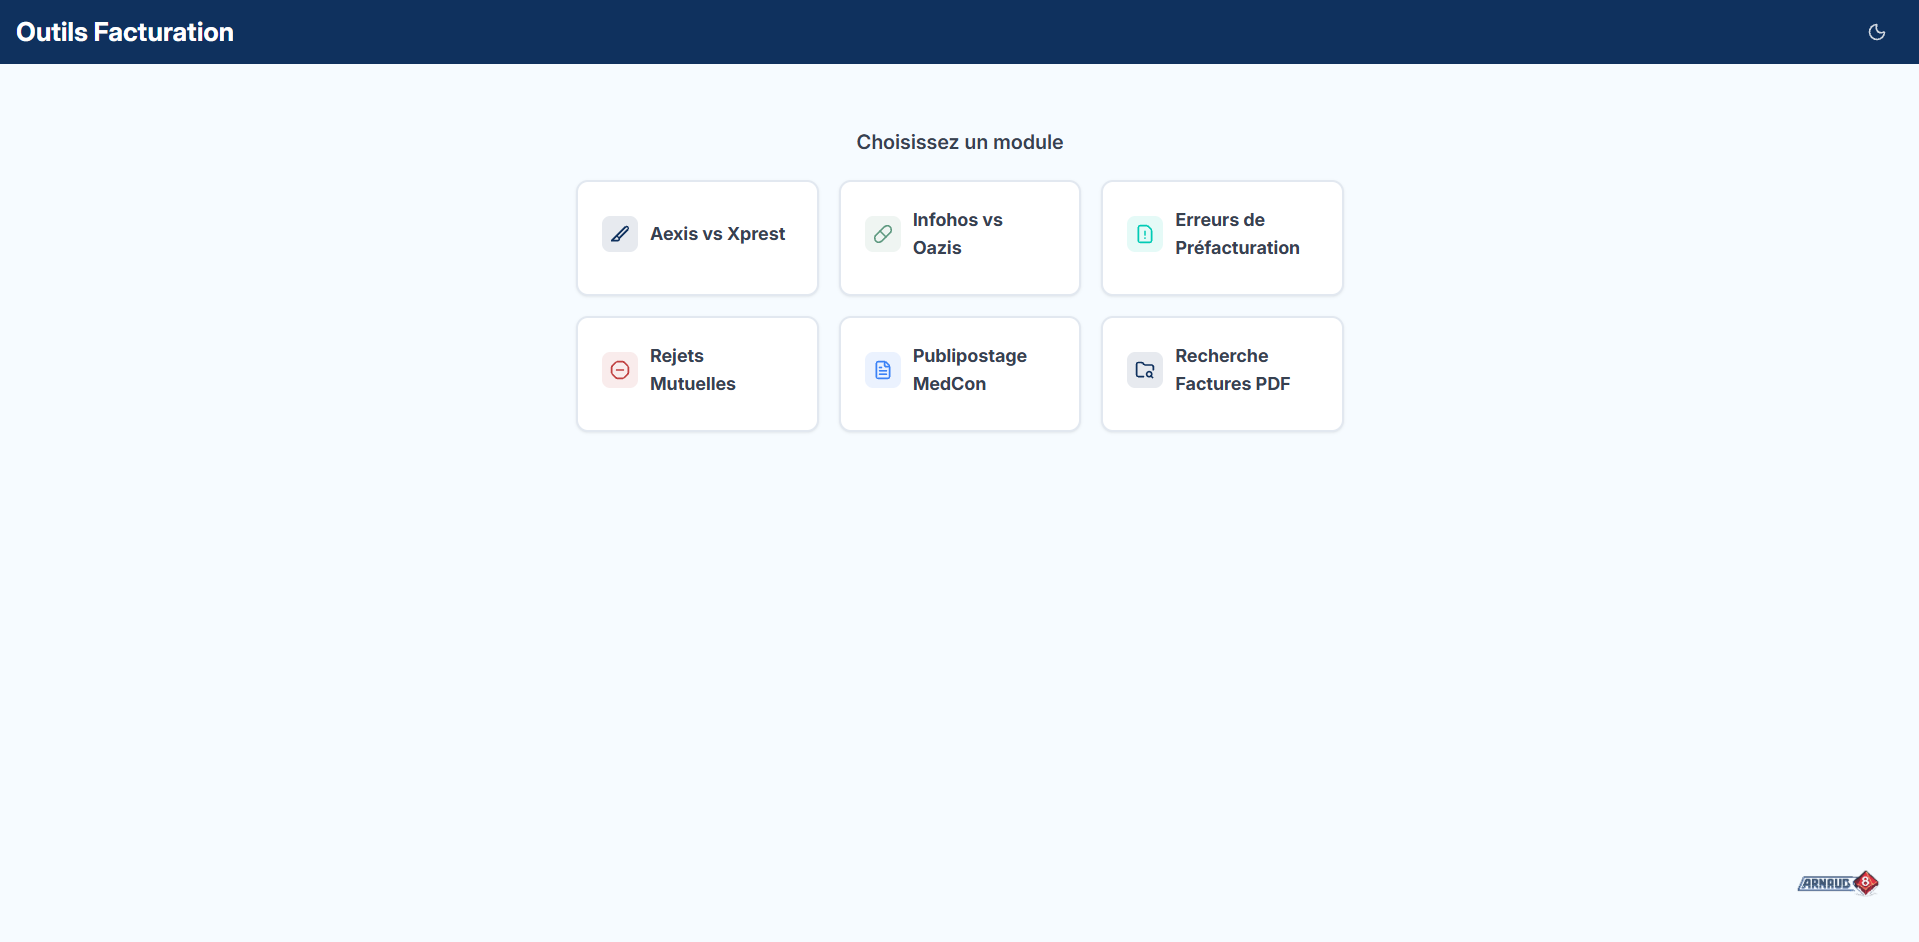The width and height of the screenshot is (1919, 942).
Task: Click the link icon on Infohos vs Oazis card
Action: pos(882,233)
